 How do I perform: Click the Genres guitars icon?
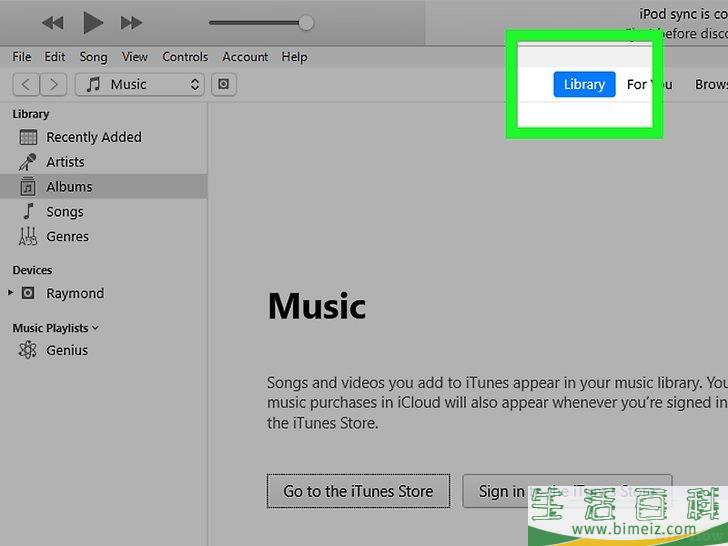[x=28, y=236]
